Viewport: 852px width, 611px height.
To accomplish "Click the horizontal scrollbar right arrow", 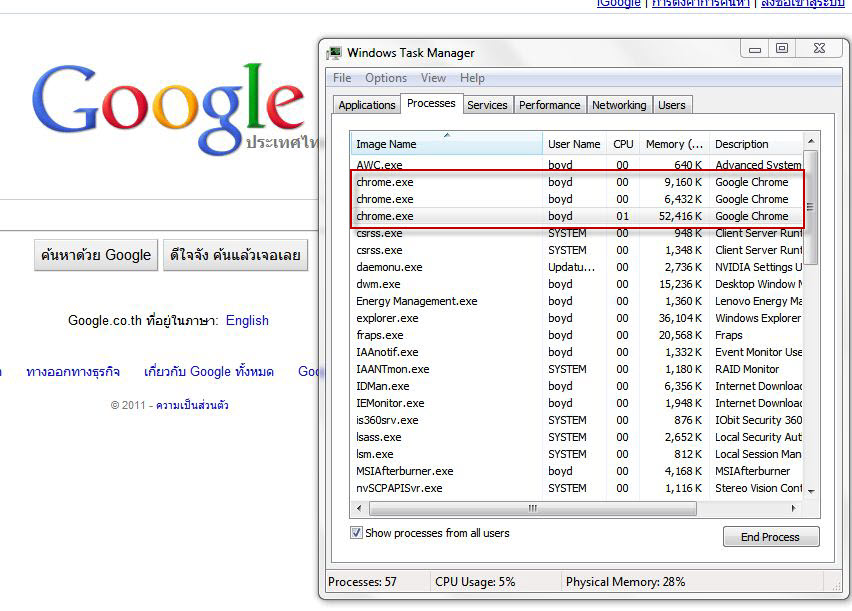I will [x=794, y=508].
